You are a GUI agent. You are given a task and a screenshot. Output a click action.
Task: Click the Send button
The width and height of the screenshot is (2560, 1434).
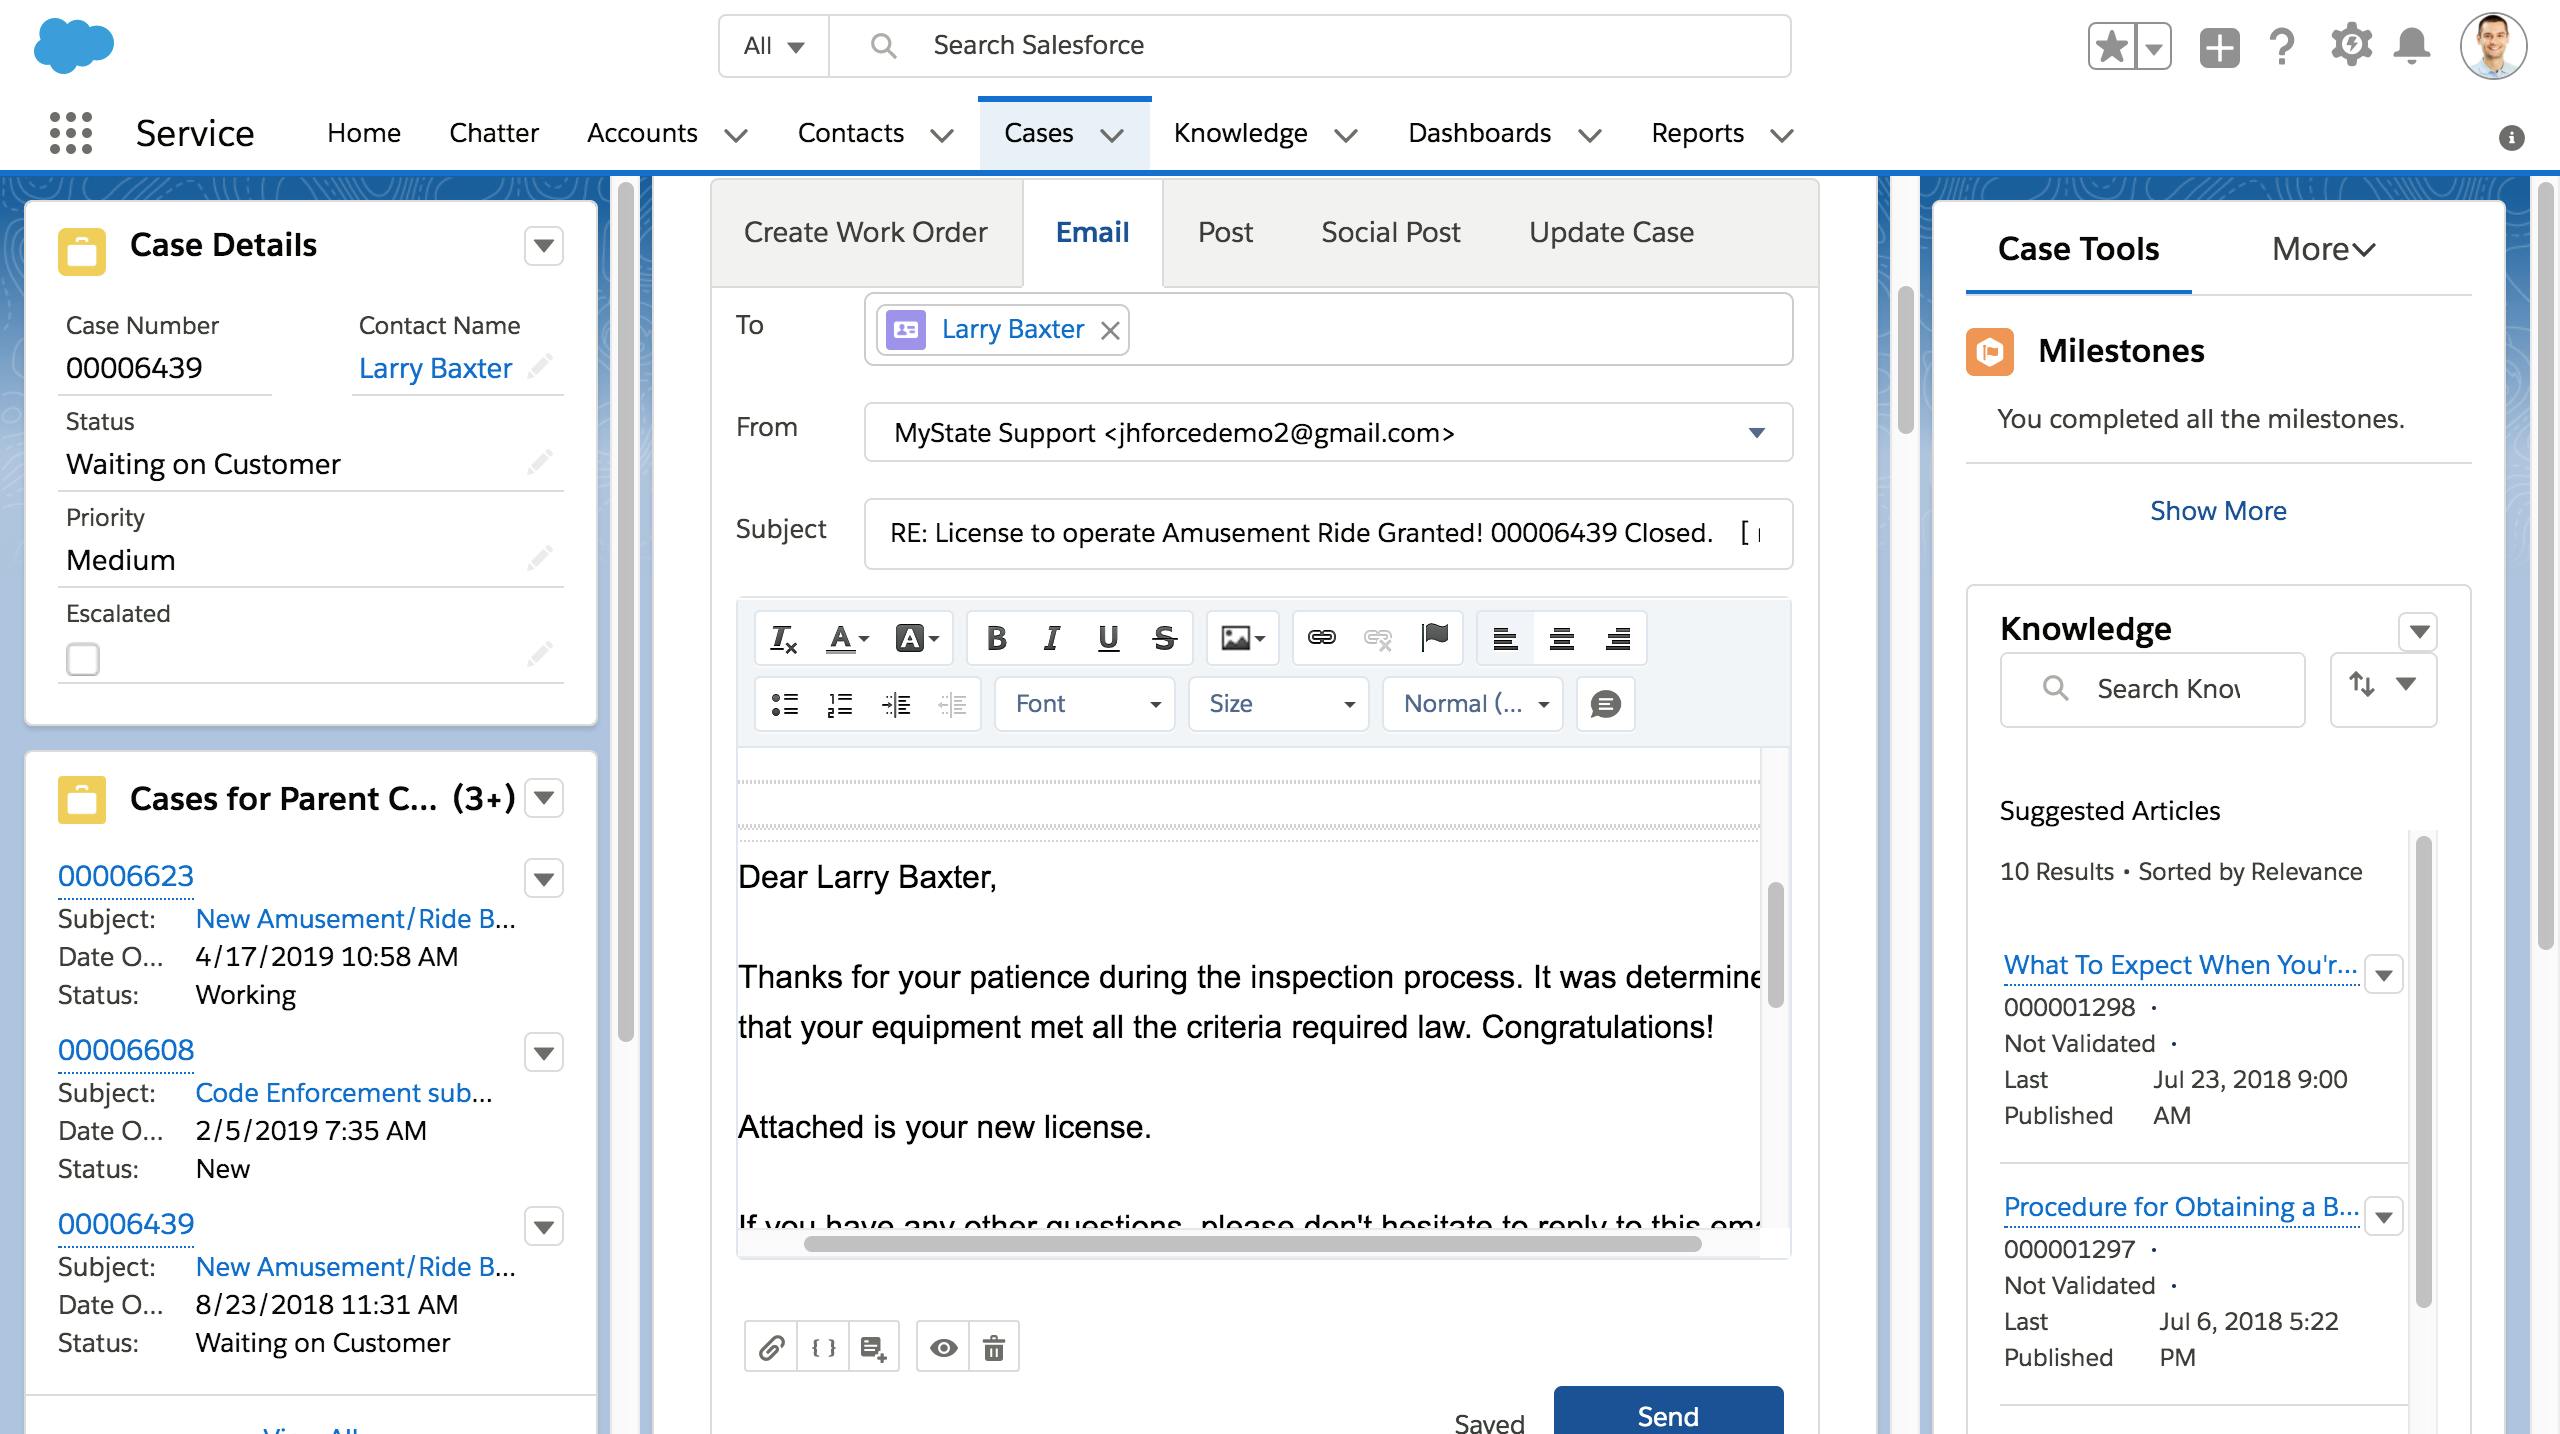click(x=1668, y=1411)
